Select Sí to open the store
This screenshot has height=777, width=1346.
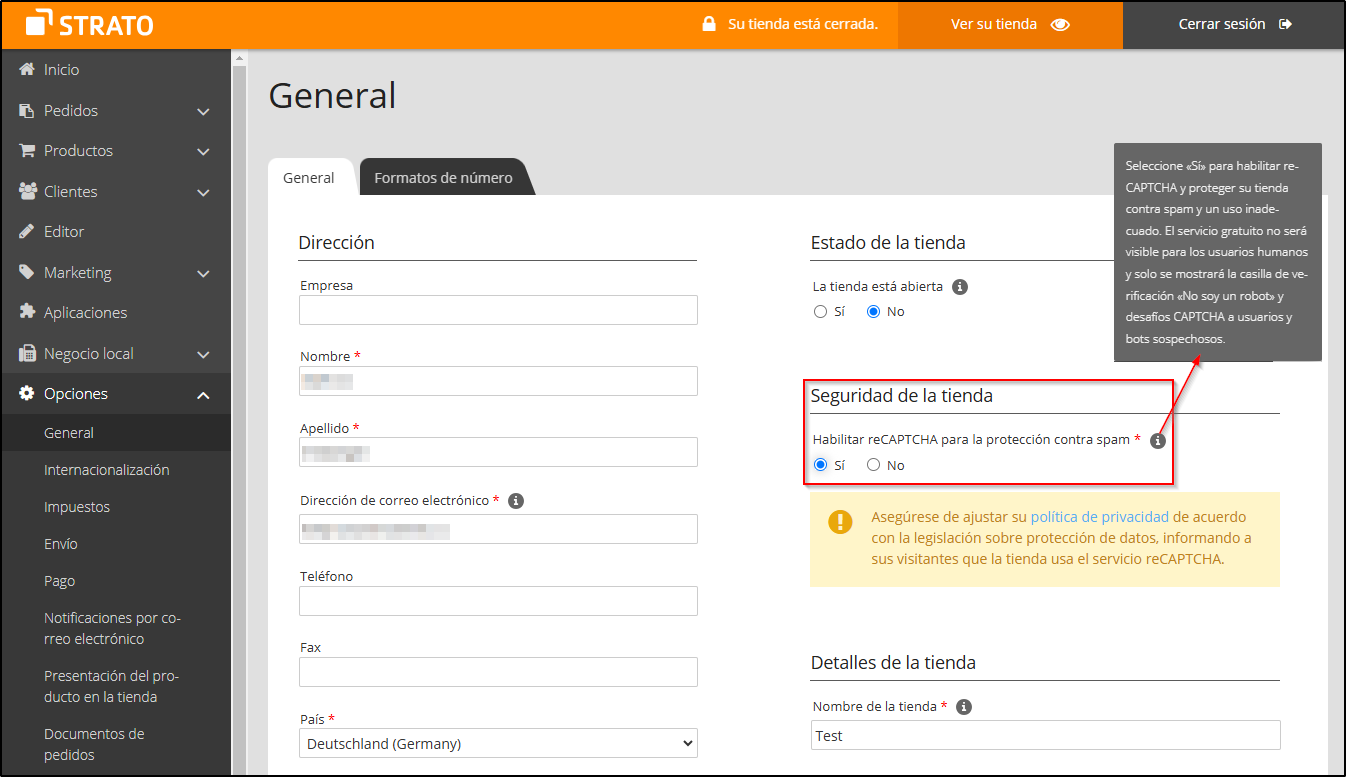coord(820,311)
